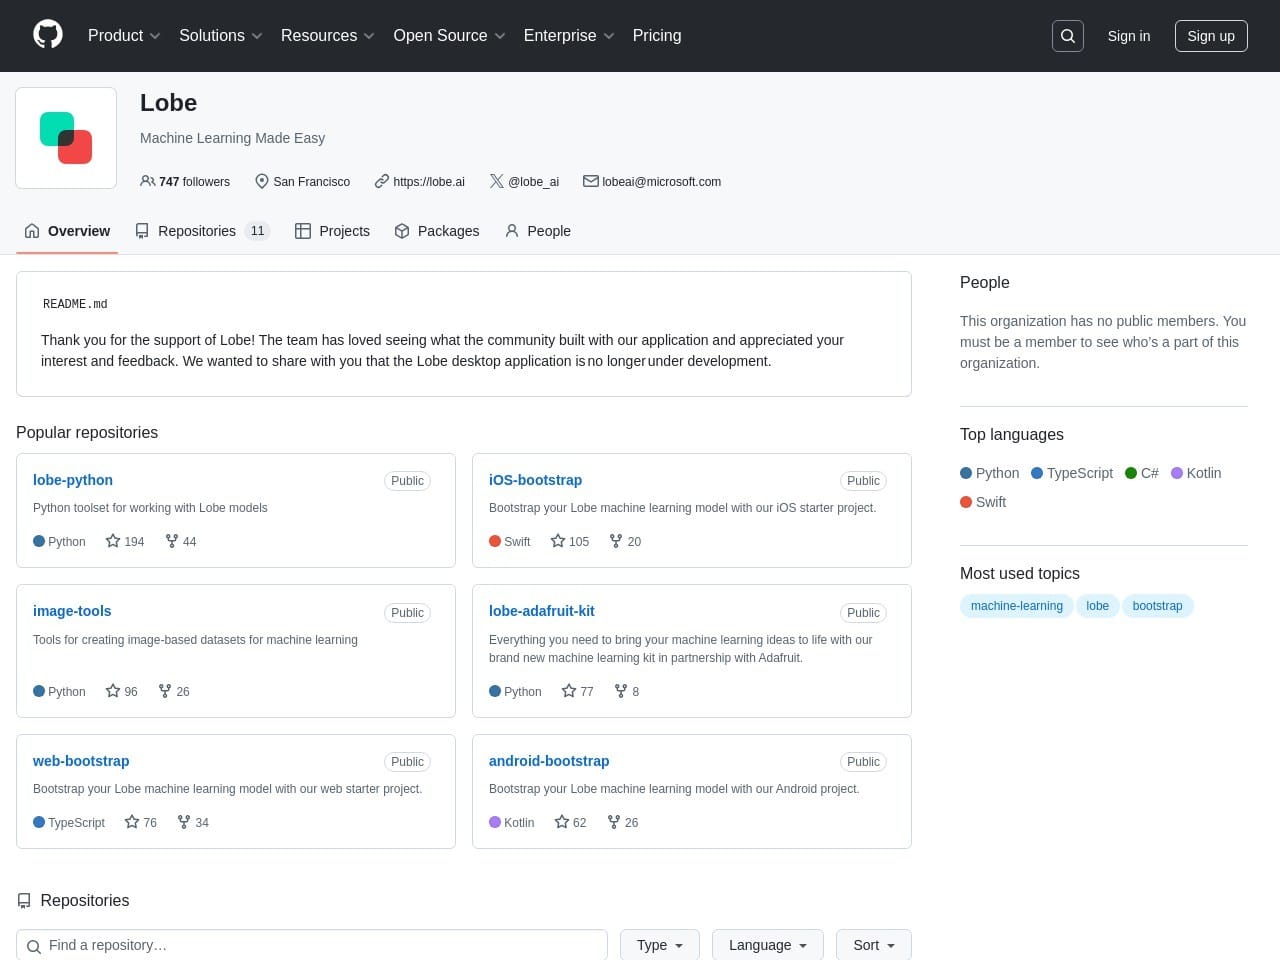Switch to the Repositories tab
This screenshot has height=960, width=1280.
point(201,231)
